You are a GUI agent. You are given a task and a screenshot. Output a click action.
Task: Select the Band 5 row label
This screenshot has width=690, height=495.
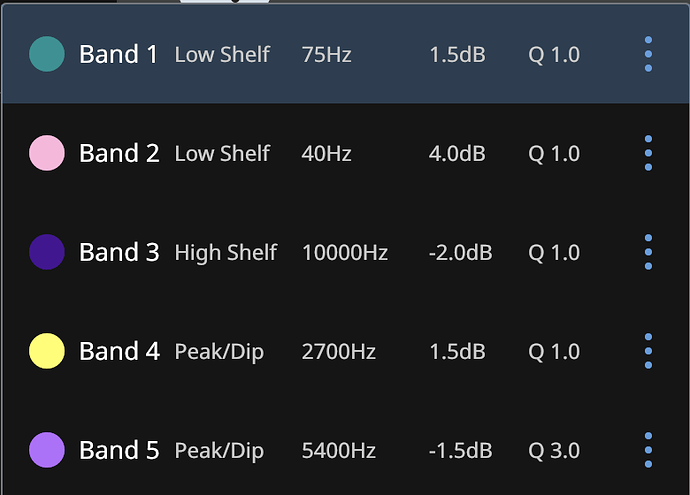[x=119, y=450]
